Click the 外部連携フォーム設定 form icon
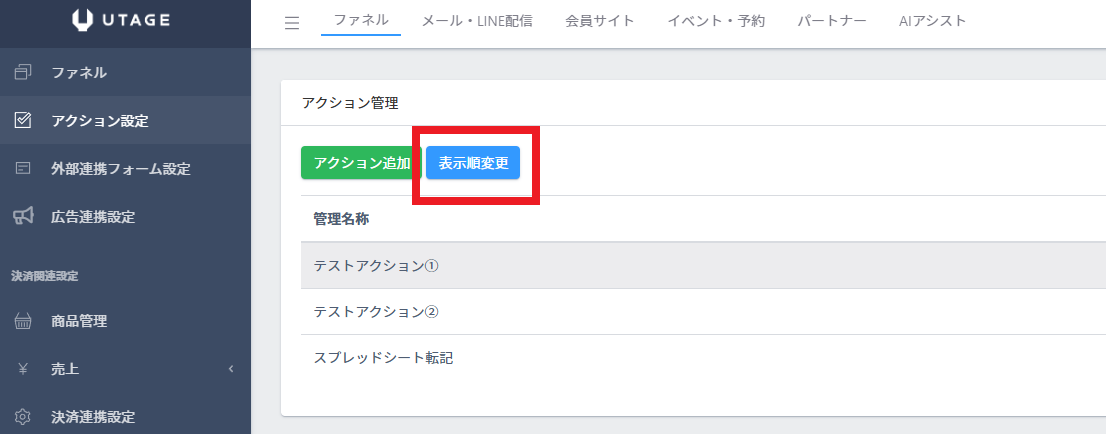 point(23,169)
